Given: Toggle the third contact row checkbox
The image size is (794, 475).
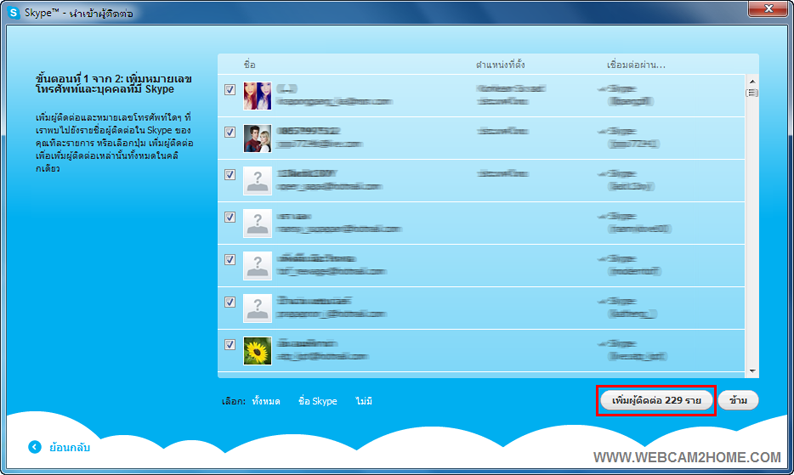Looking at the screenshot, I should (x=230, y=174).
